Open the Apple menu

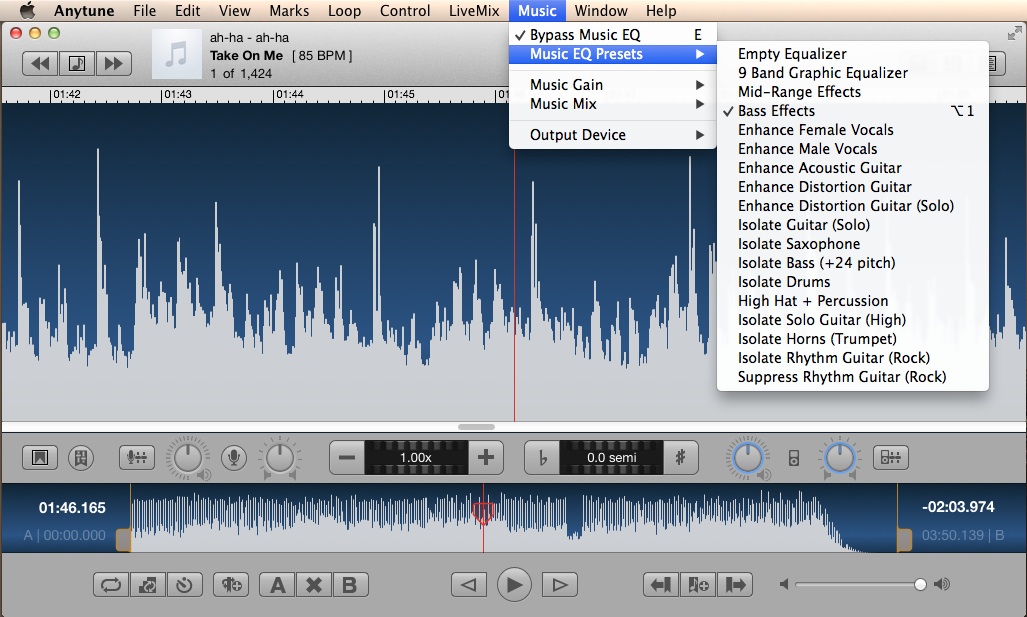coord(27,10)
